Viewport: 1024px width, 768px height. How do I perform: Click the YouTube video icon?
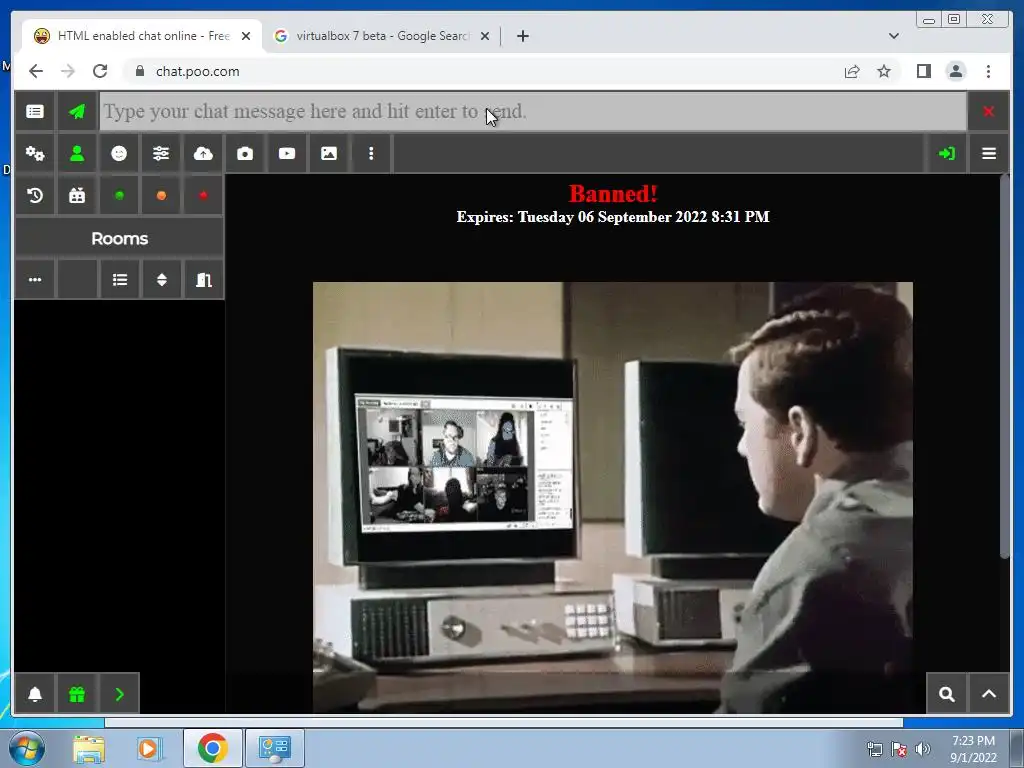click(287, 153)
